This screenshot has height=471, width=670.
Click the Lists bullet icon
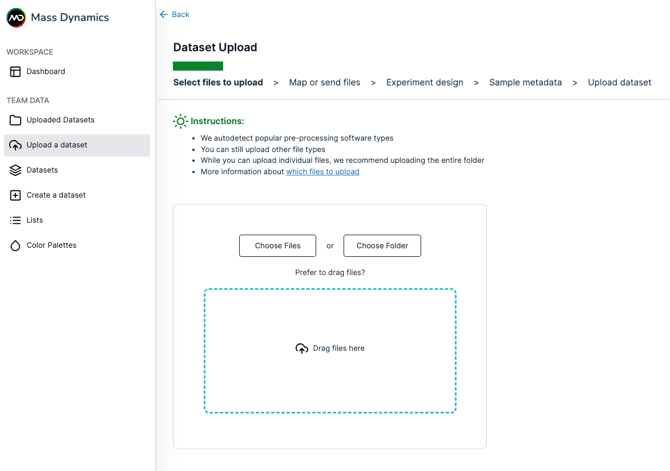click(x=15, y=220)
